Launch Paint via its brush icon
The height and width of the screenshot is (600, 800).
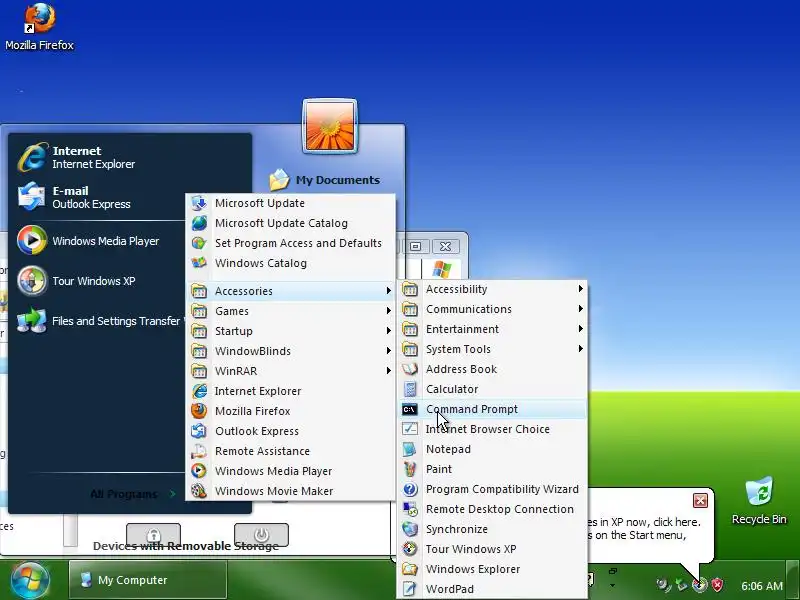[410, 469]
